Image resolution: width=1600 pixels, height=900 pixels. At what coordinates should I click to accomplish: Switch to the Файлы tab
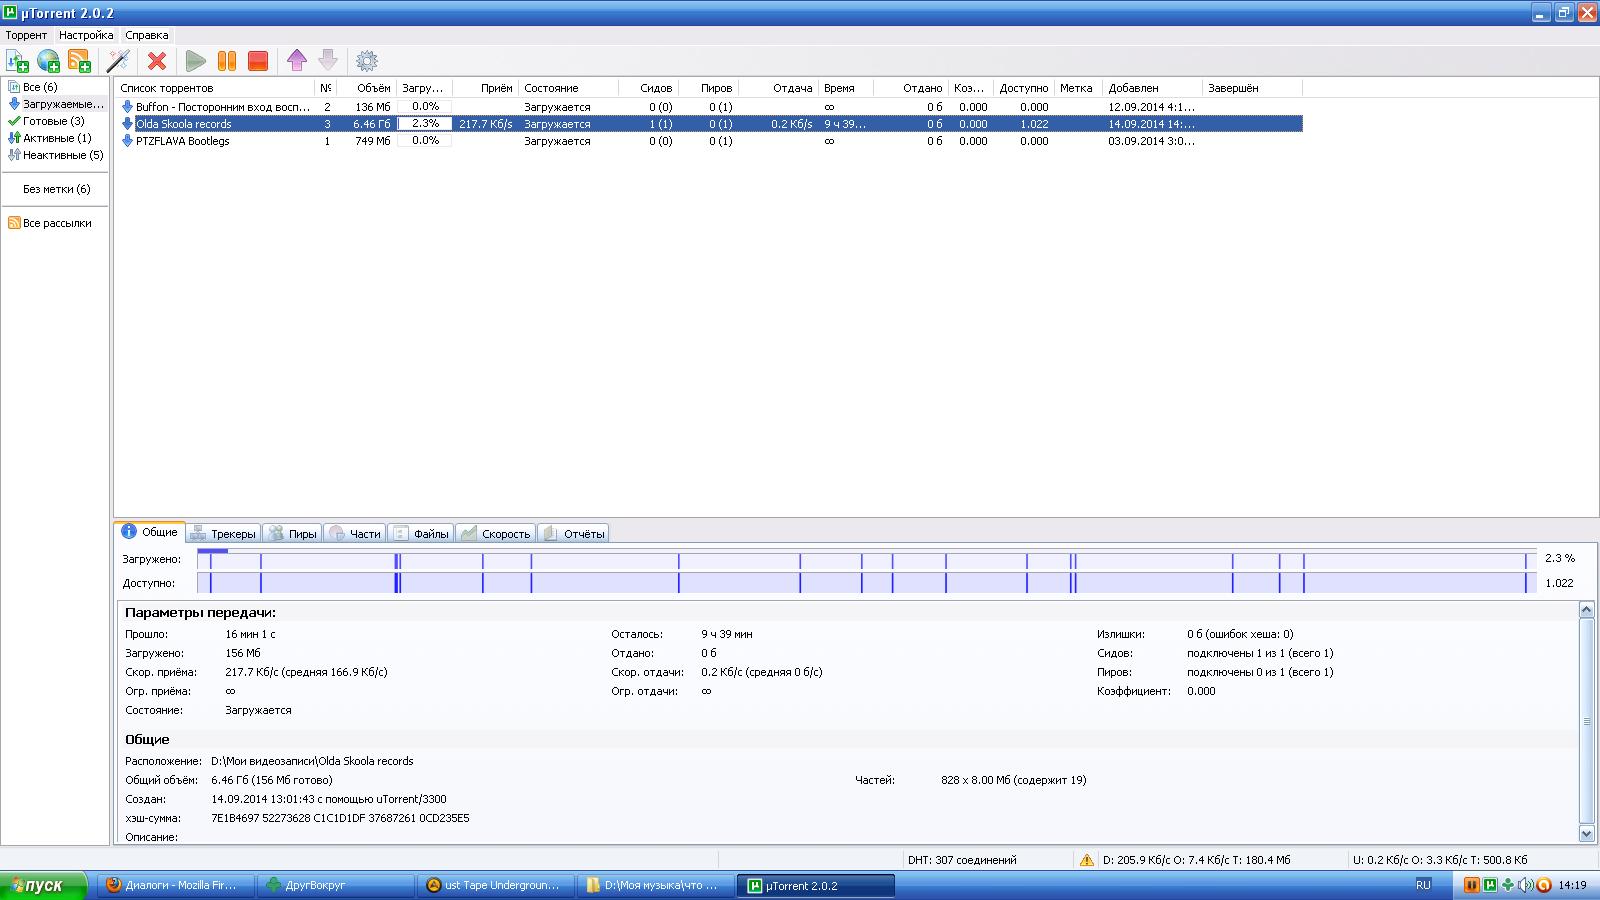coord(421,534)
